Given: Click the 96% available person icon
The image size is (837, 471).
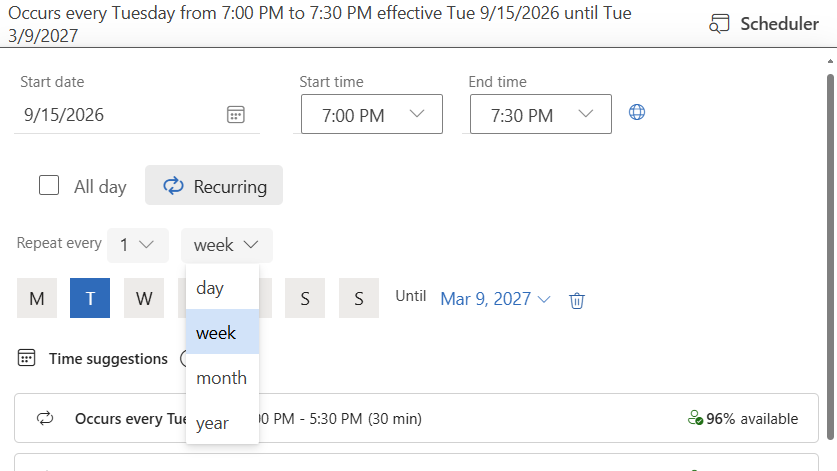Looking at the screenshot, I should (x=695, y=418).
